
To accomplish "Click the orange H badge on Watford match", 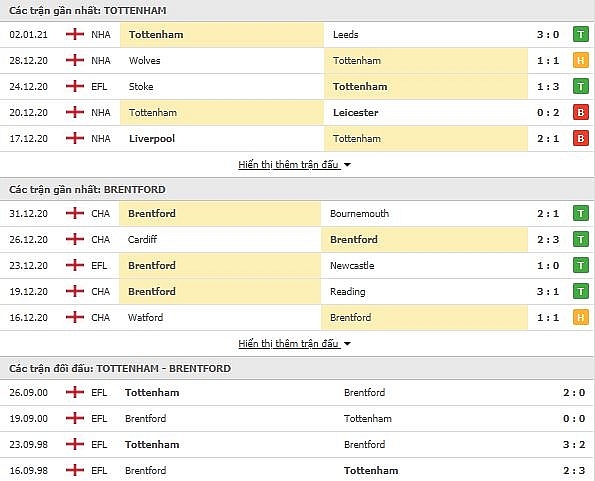I will tap(581, 318).
